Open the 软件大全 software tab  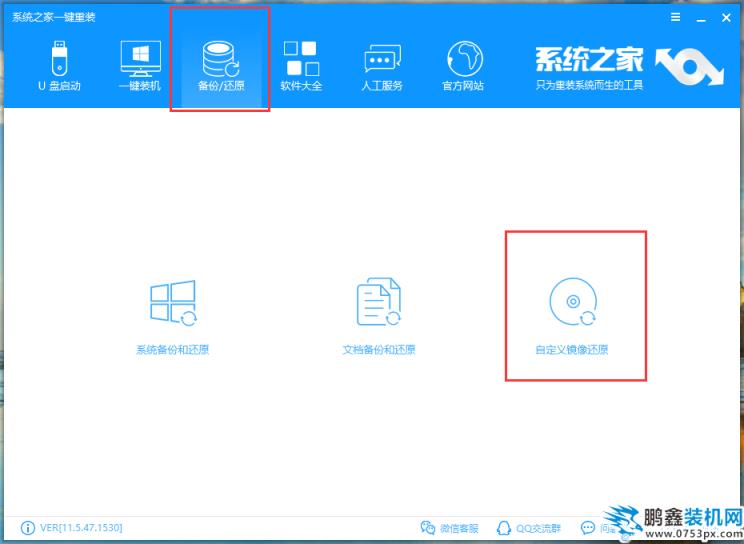(x=301, y=66)
